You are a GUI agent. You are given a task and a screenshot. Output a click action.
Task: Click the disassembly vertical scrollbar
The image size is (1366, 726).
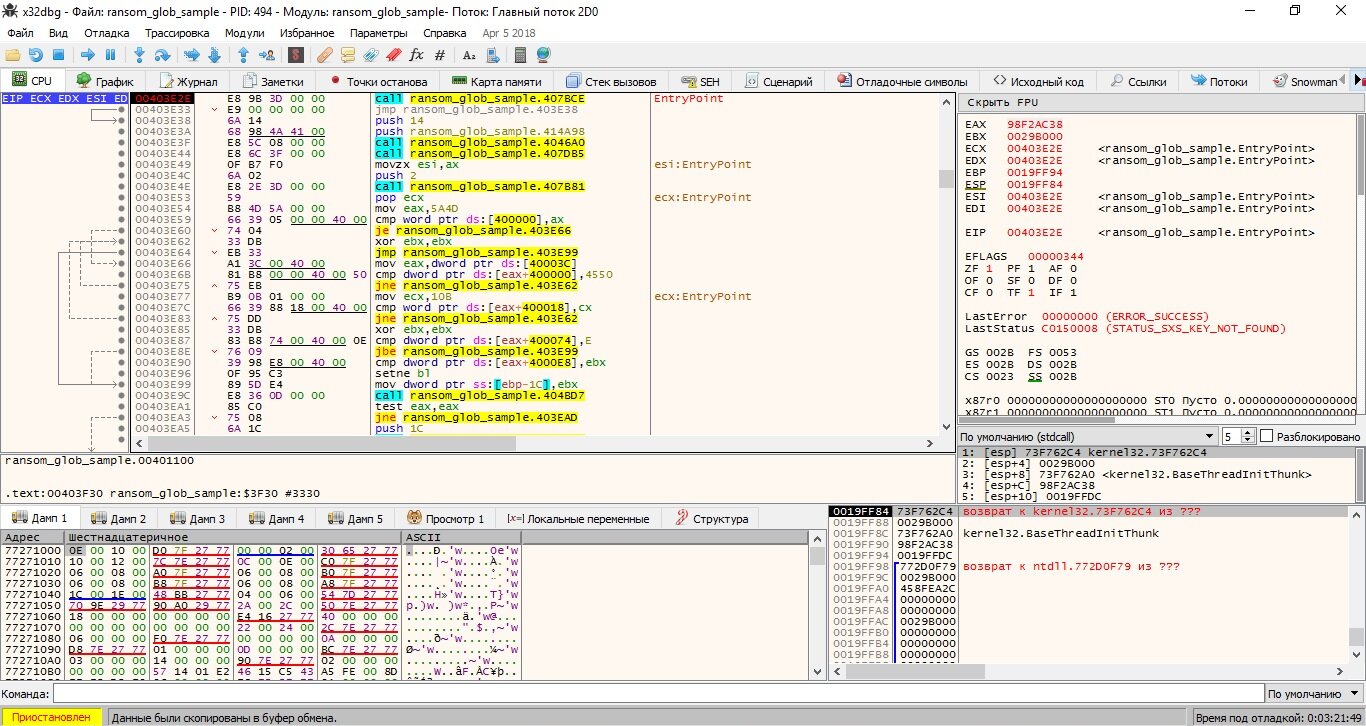tap(947, 263)
